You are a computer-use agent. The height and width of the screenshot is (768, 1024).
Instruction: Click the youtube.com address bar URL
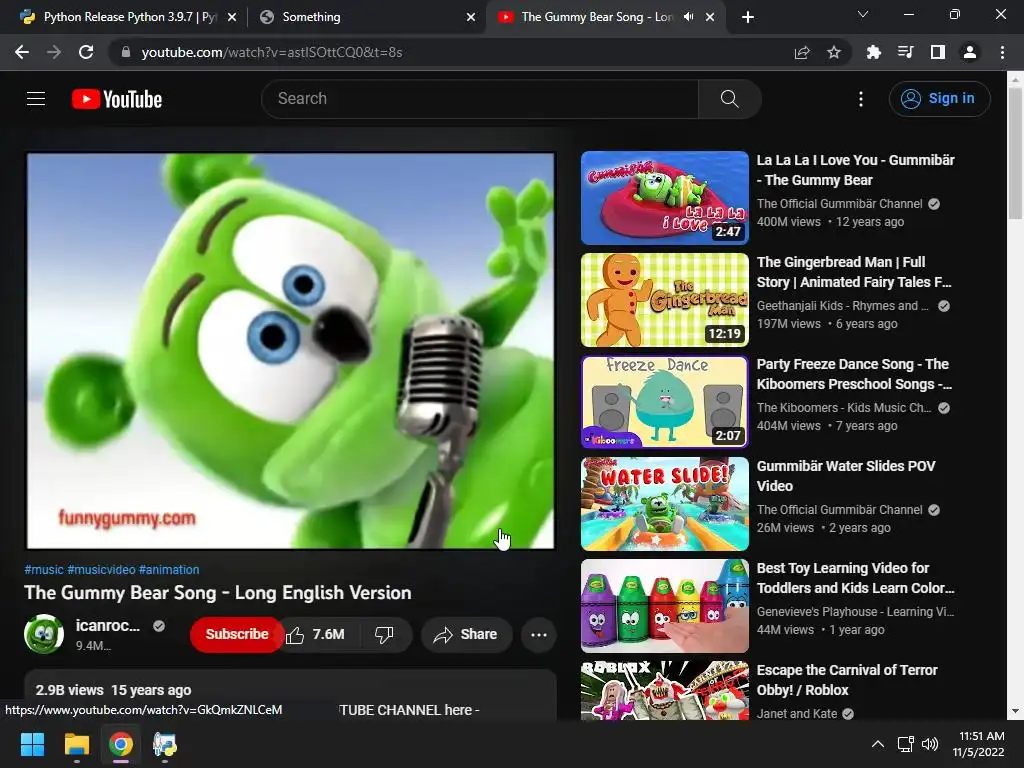tap(272, 52)
